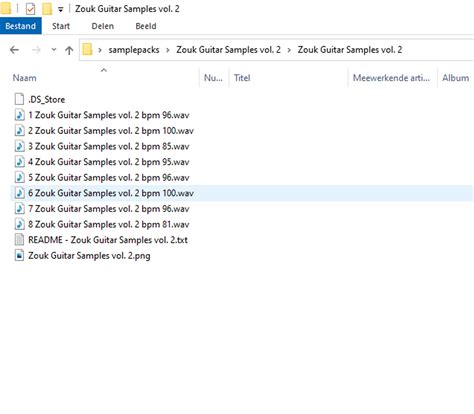
Task: Sort by the Nu... column header
Action: pyautogui.click(x=213, y=78)
